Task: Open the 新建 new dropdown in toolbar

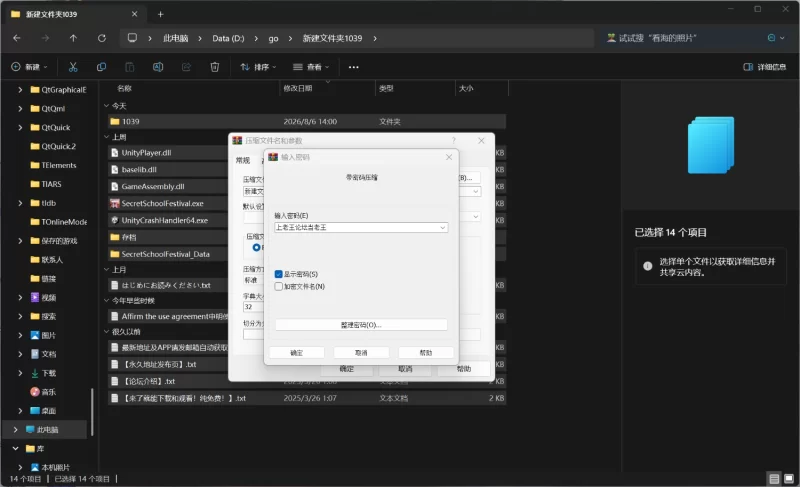Action: coord(29,67)
